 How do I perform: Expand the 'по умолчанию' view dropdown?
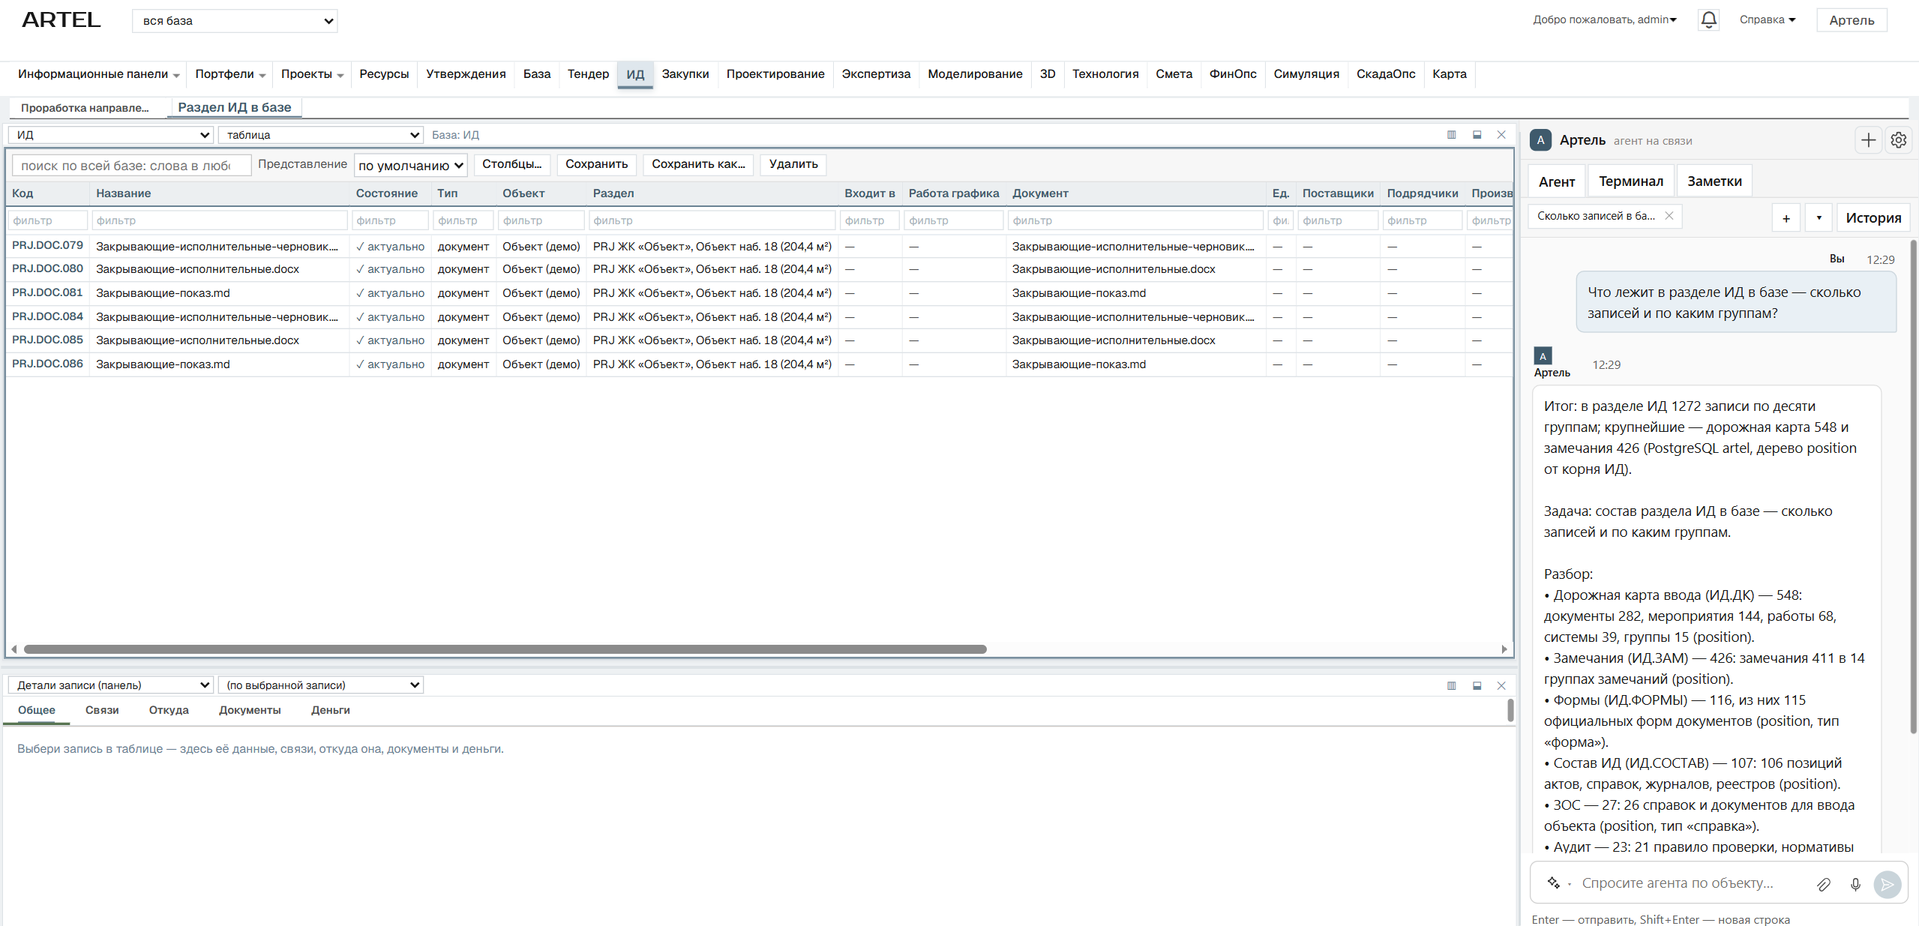pyautogui.click(x=411, y=165)
